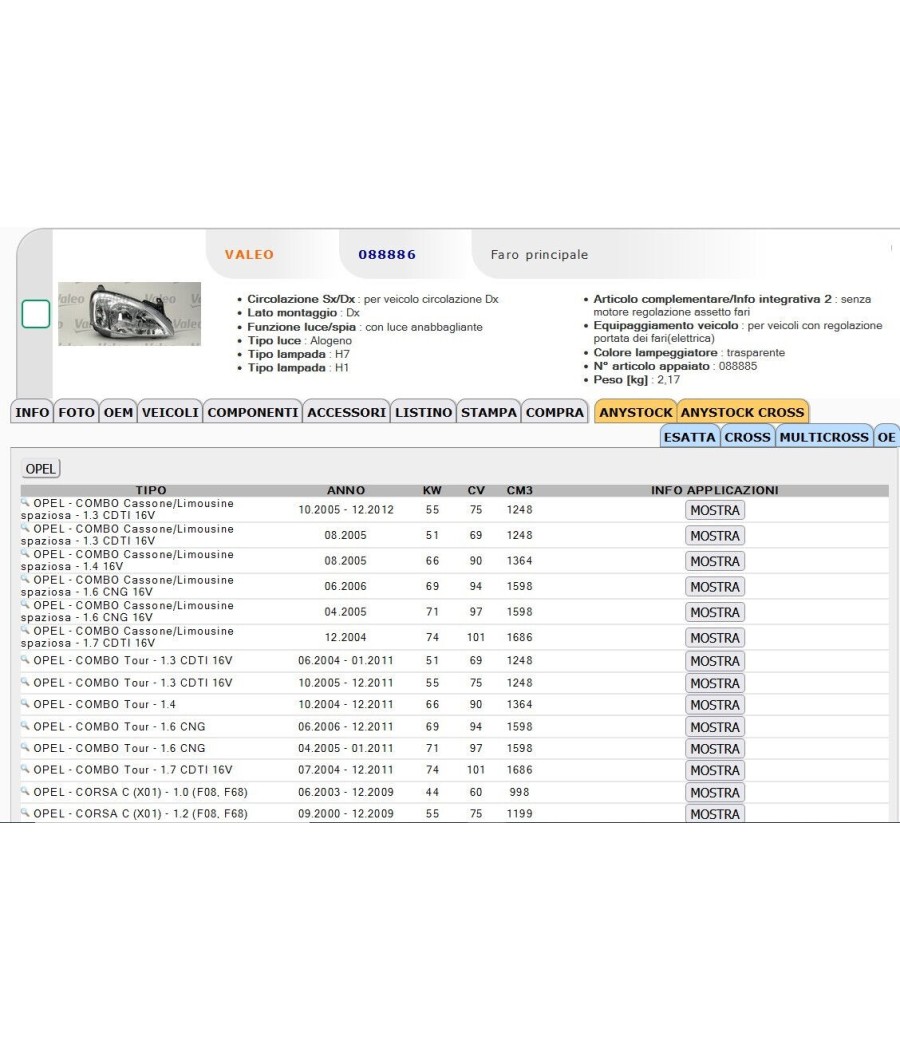
Task: Click magnifier icon for Combo Tour 1.6 CNG 71 kW
Action: point(25,747)
